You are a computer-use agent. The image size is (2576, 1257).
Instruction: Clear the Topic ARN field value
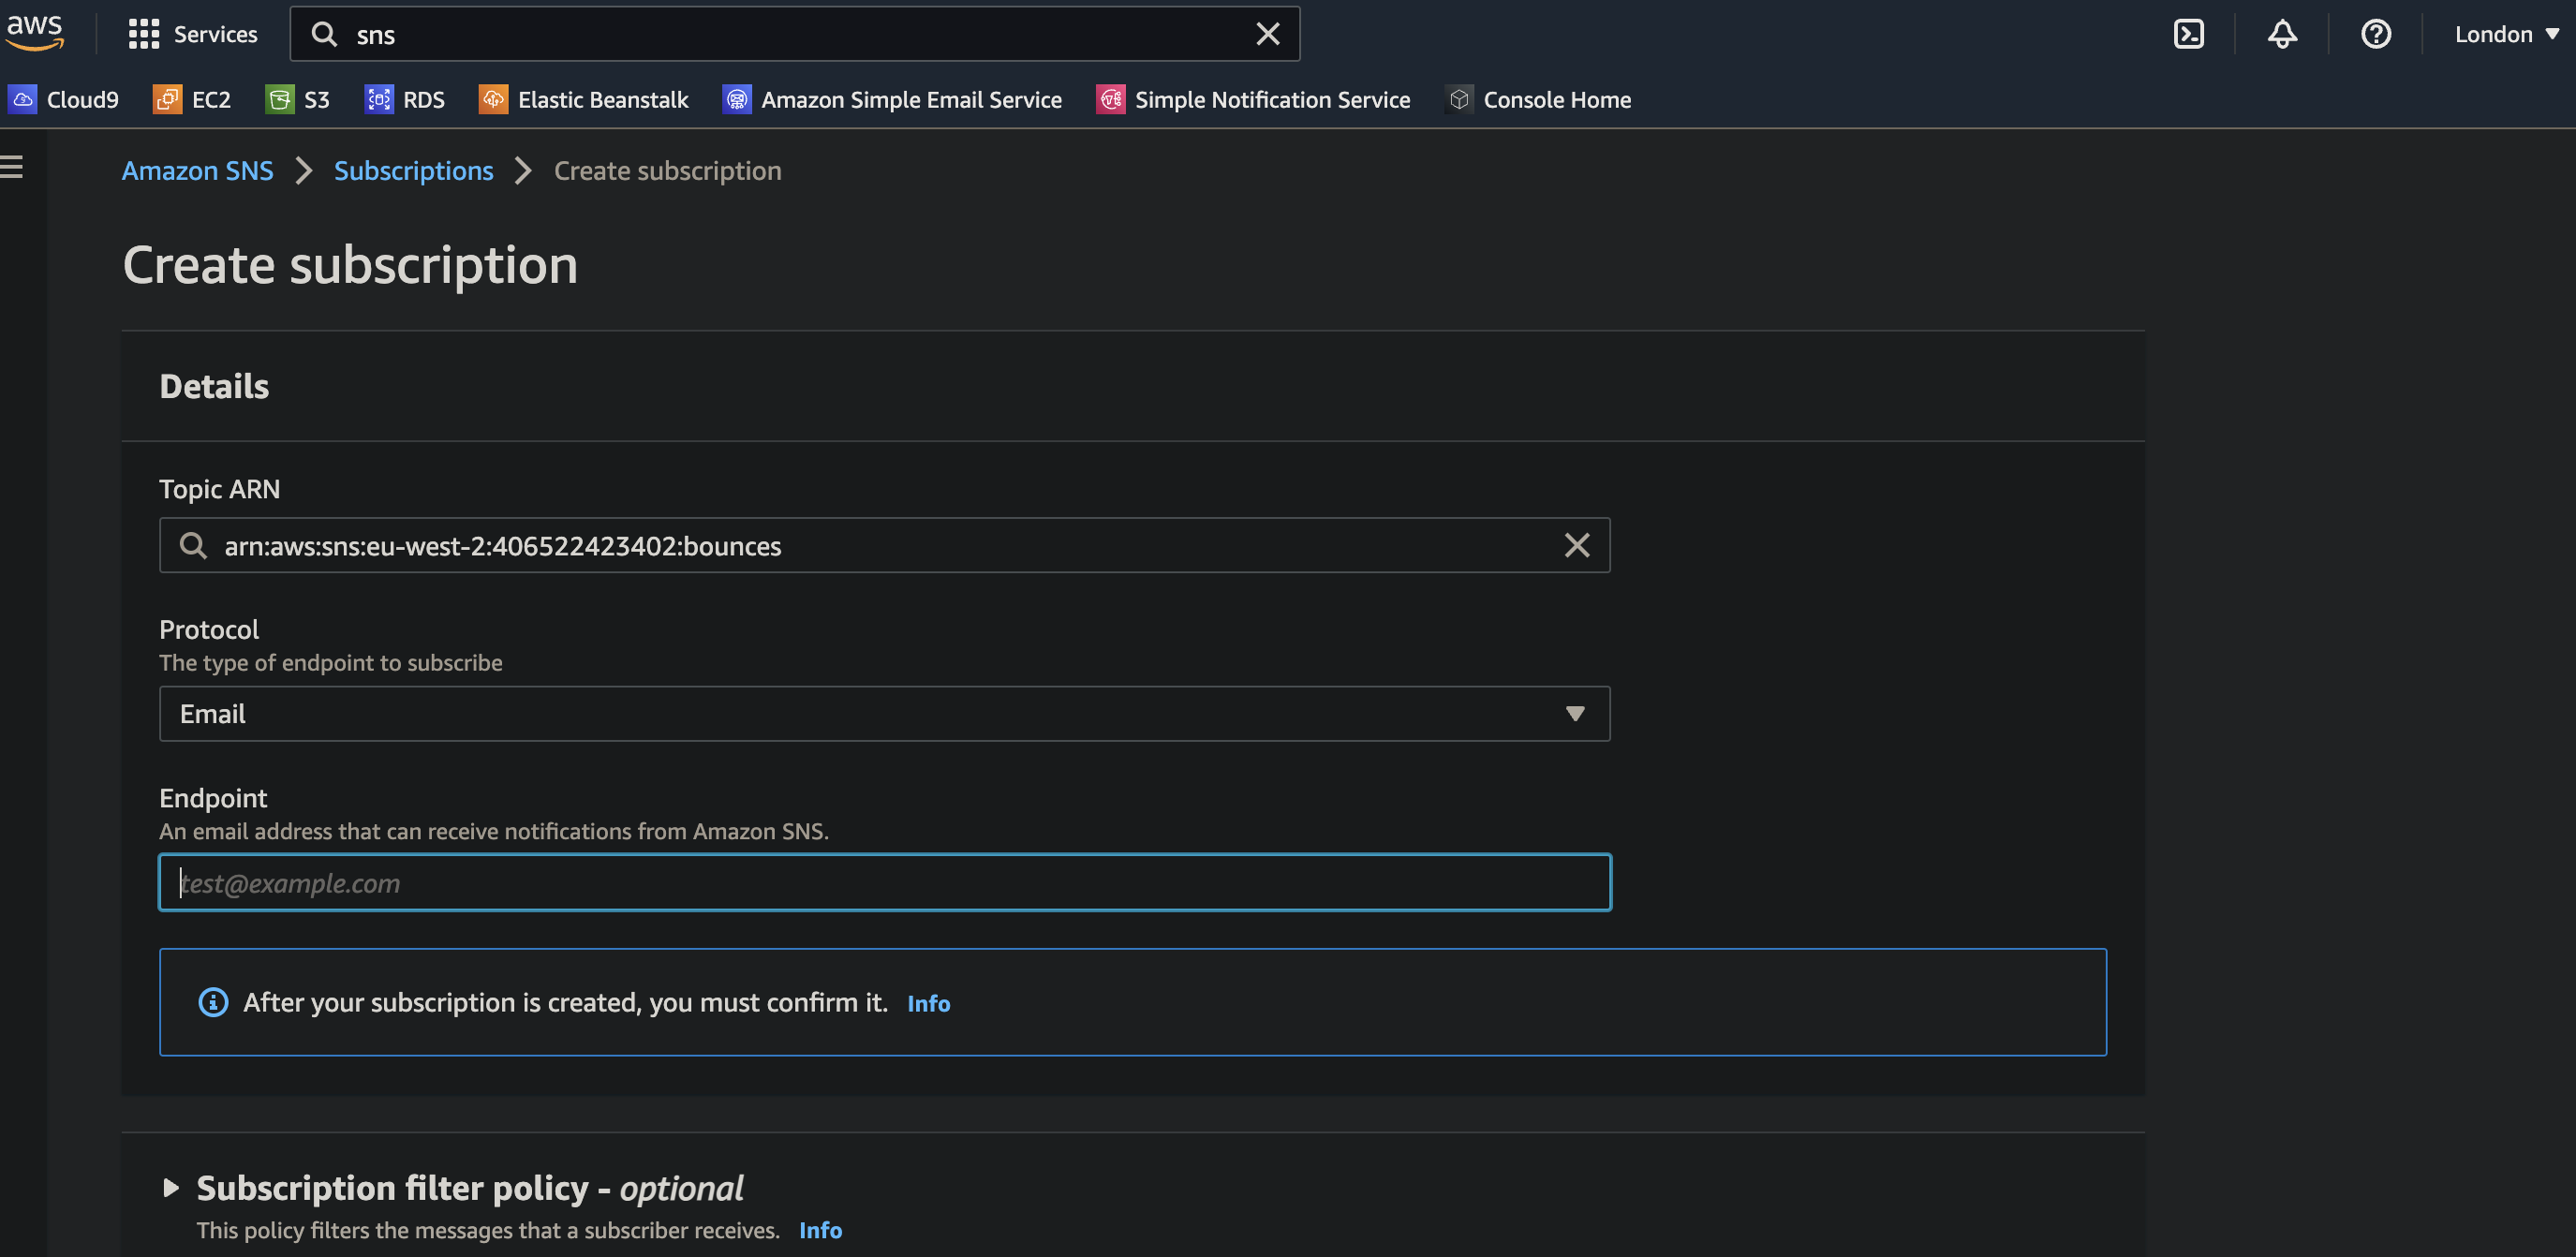point(1576,545)
